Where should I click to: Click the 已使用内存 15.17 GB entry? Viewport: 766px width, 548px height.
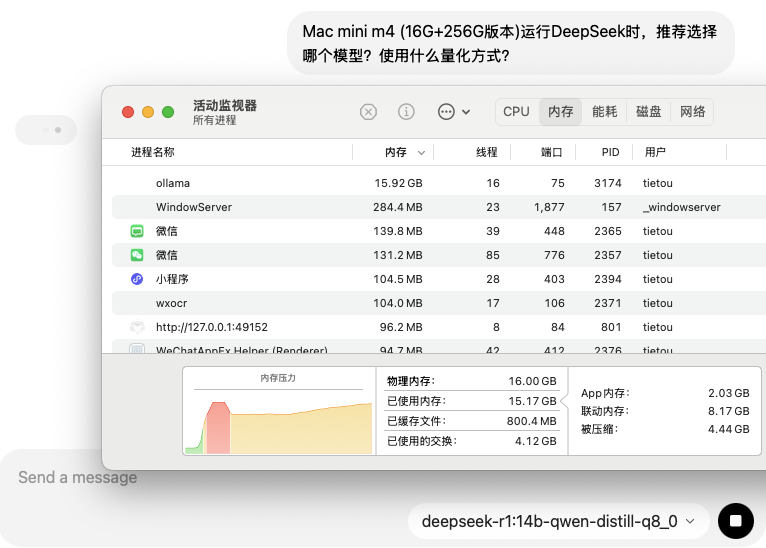pyautogui.click(x=471, y=401)
